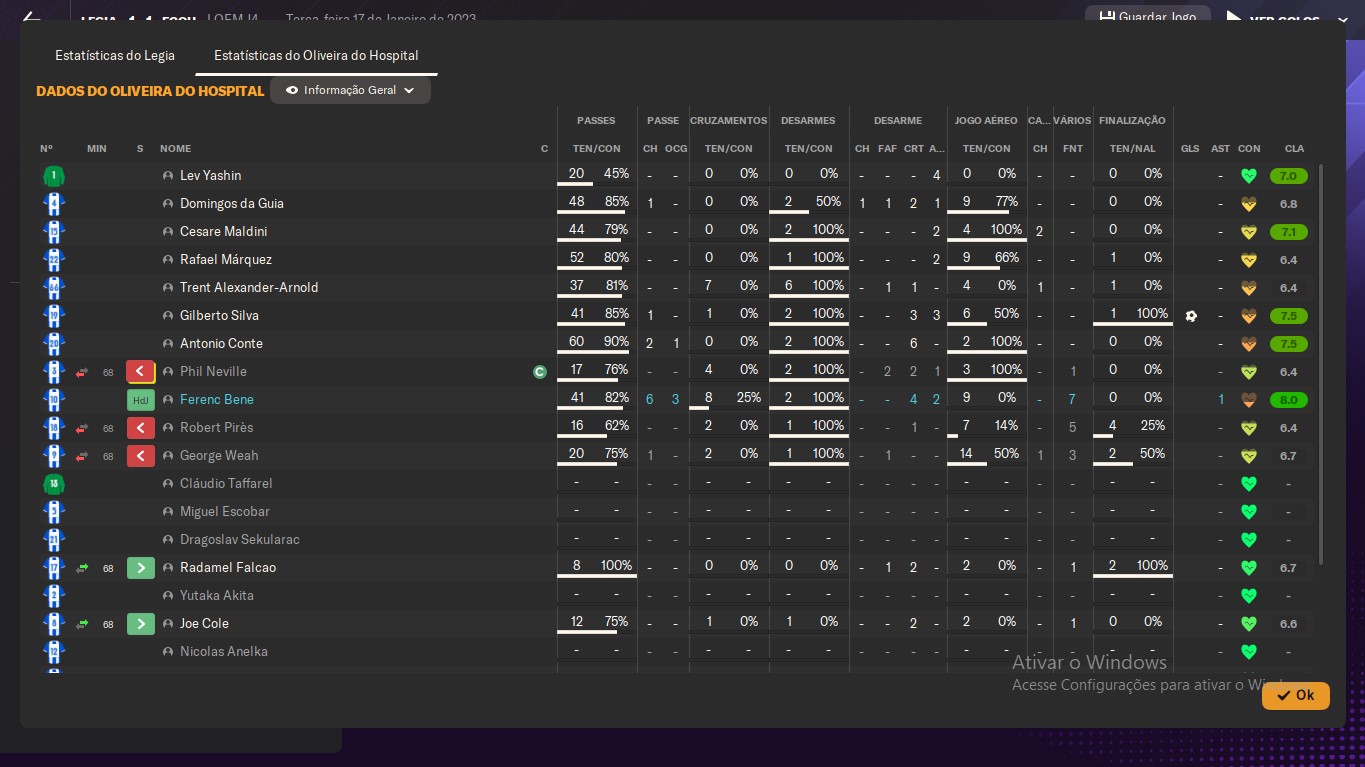Click Gilberto Silva's goal ball icon

[1190, 316]
